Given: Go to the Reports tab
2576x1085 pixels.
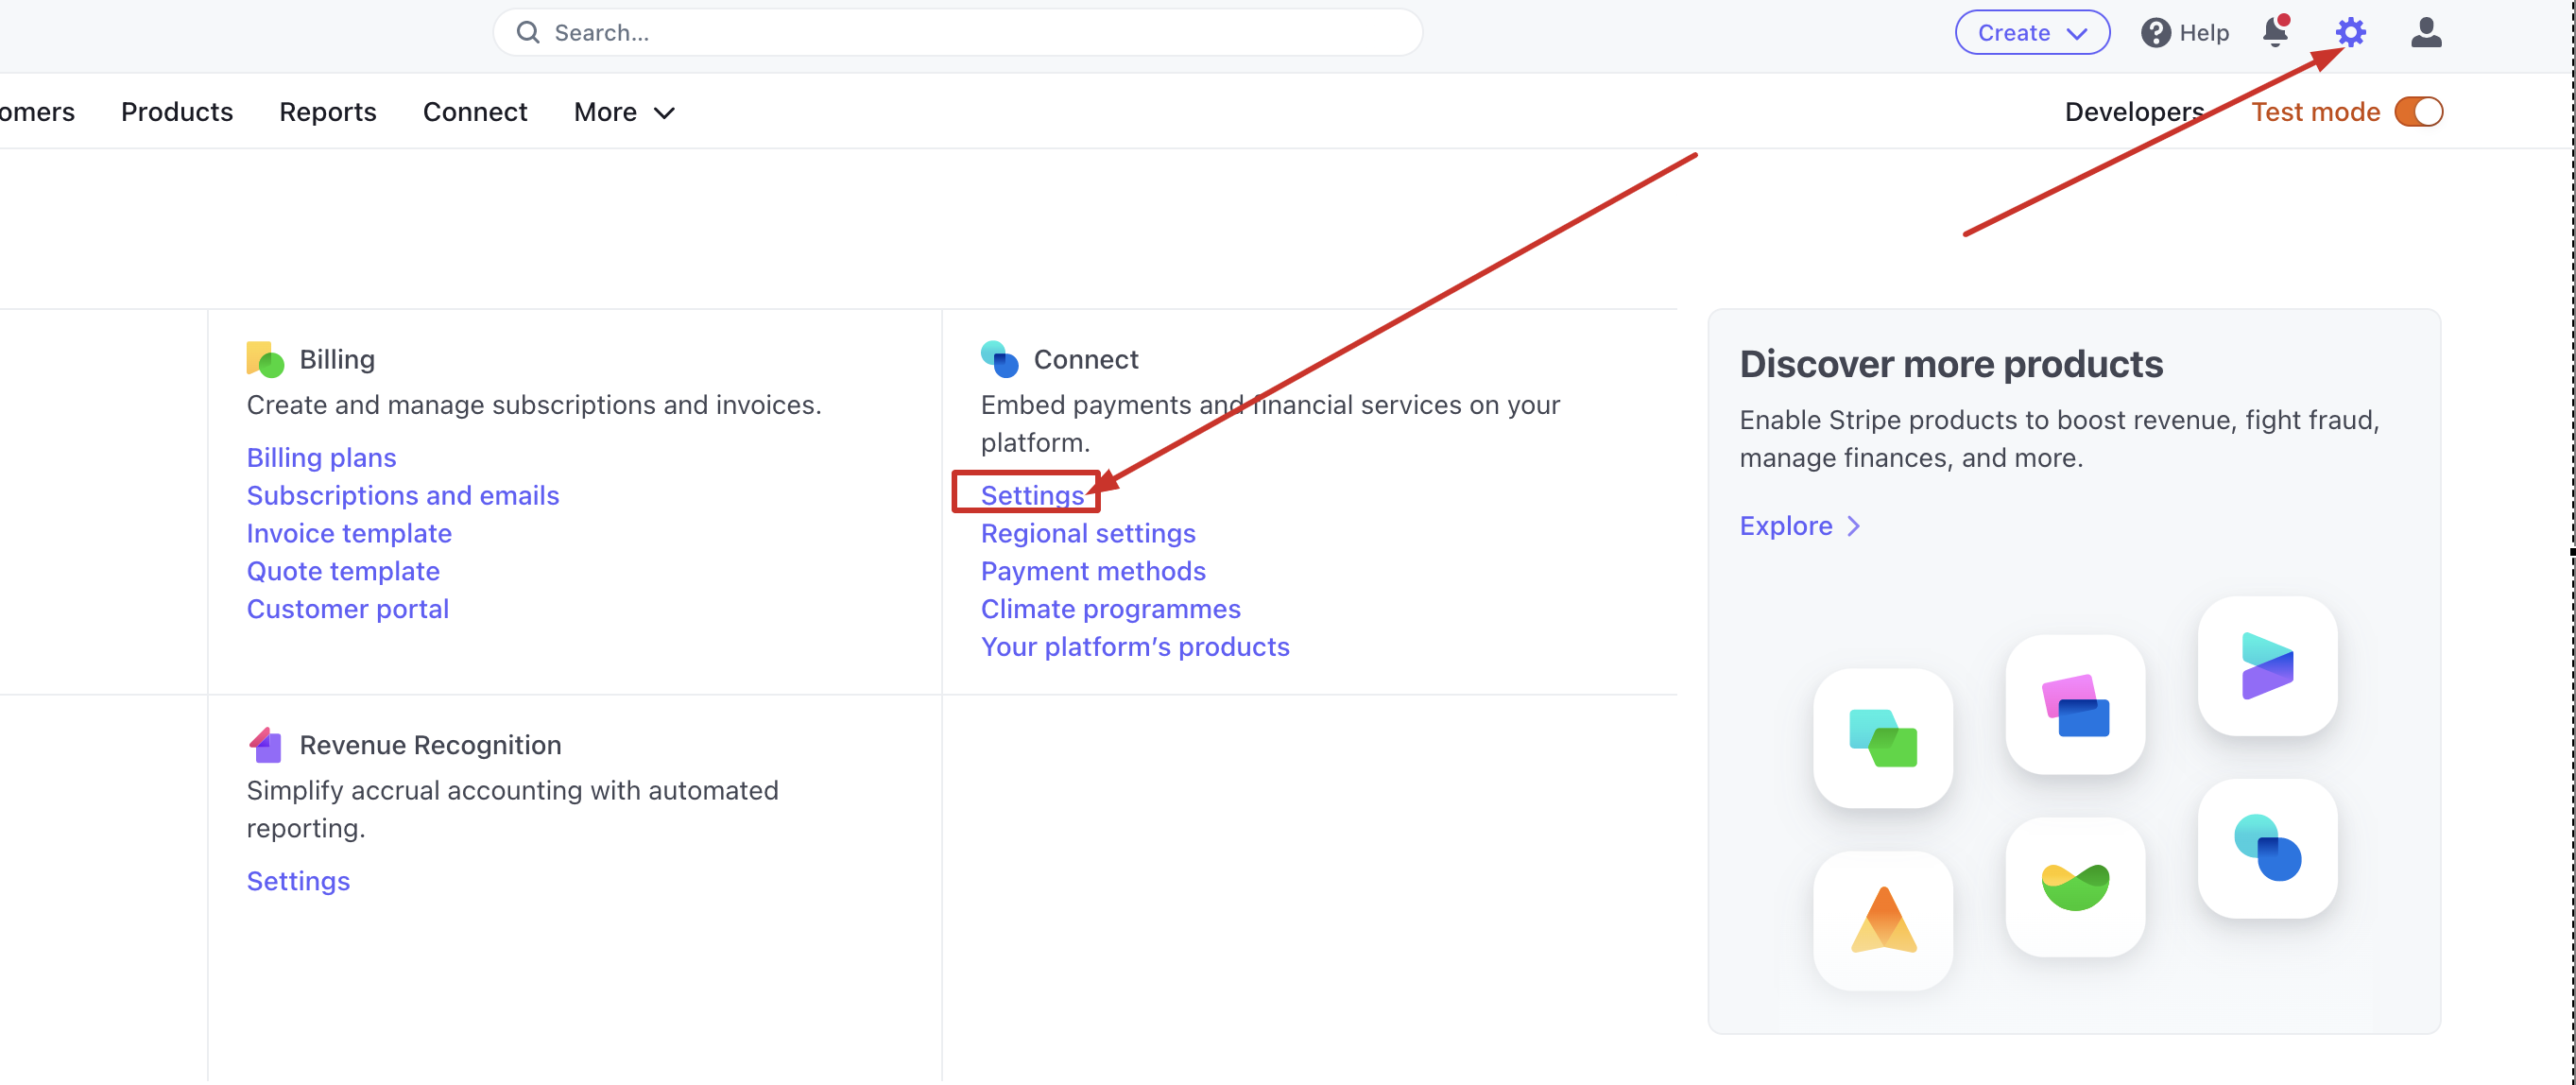Looking at the screenshot, I should (327, 112).
